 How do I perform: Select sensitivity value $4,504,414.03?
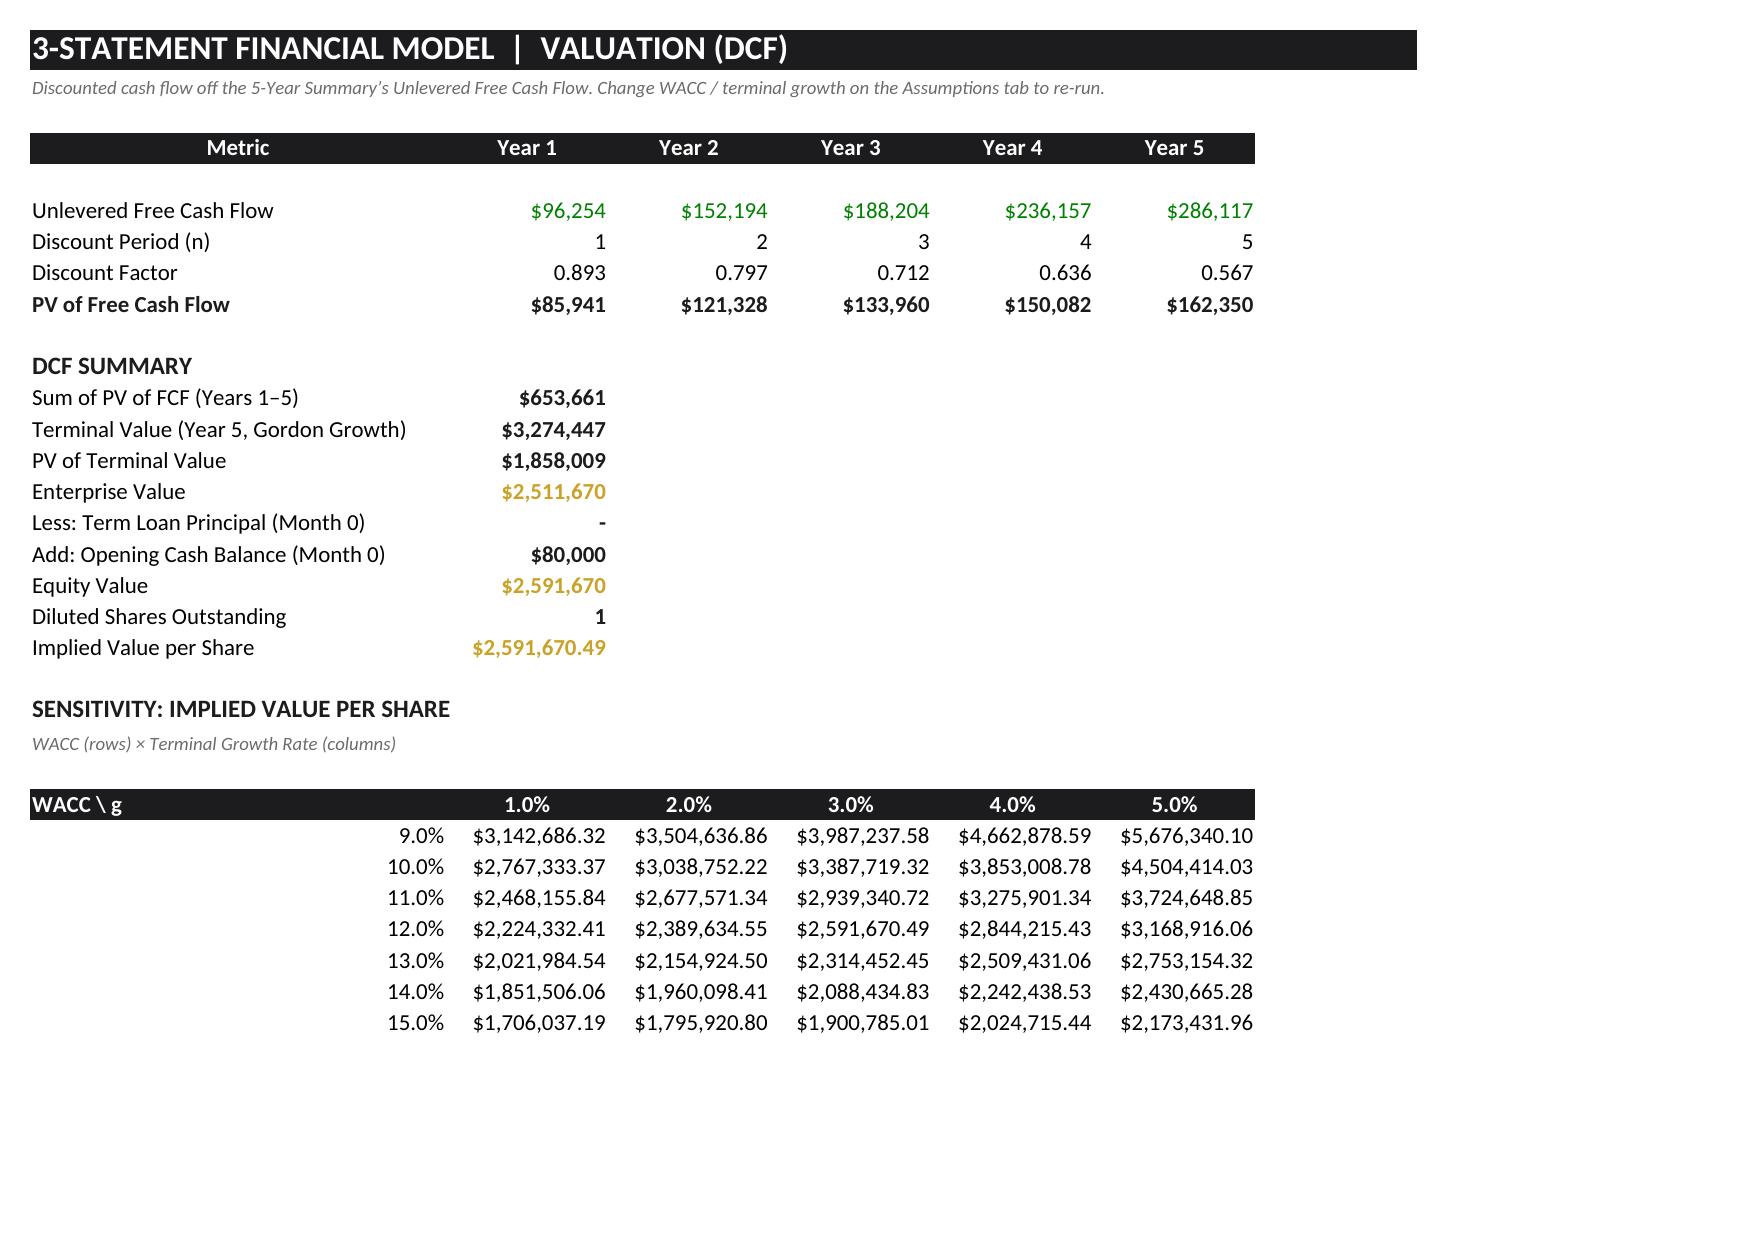pos(1187,867)
